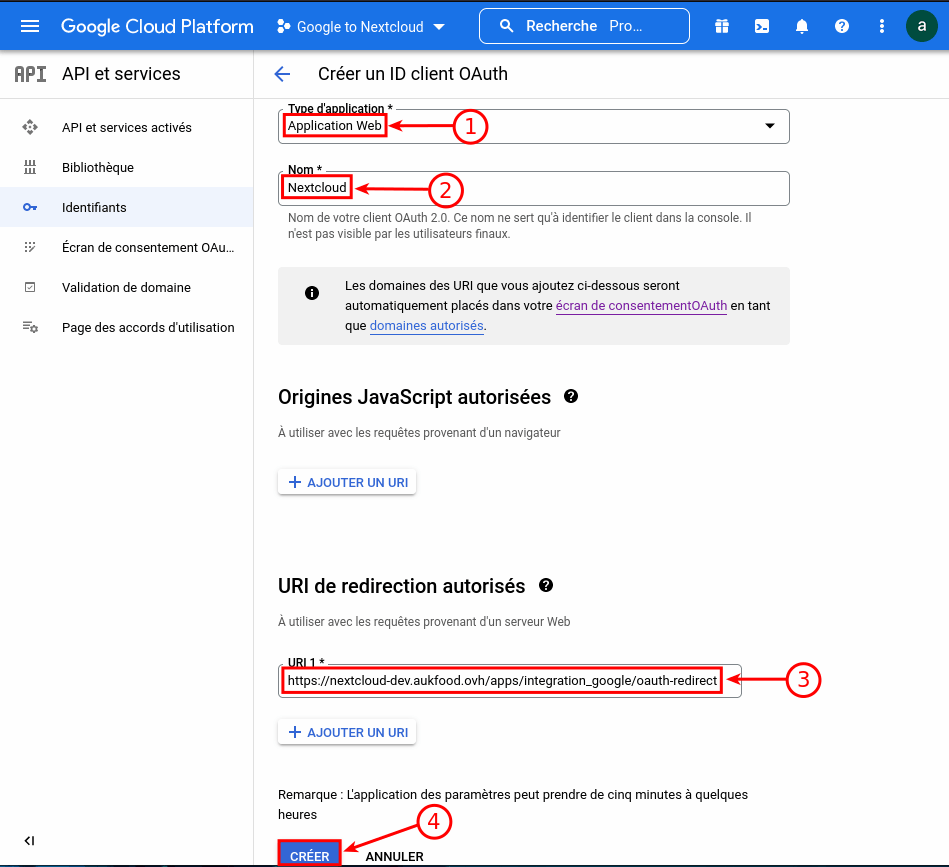
Task: Open the help question mark menu
Action: click(x=841, y=26)
